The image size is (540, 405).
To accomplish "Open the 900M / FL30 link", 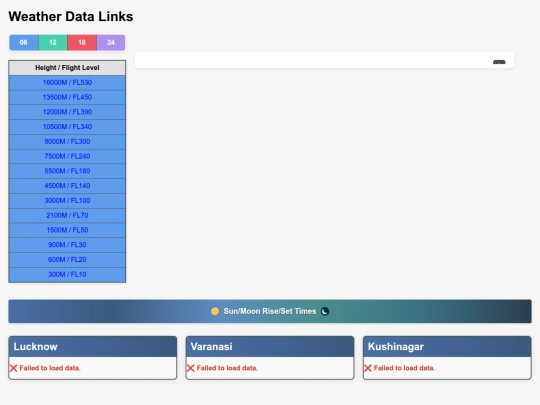I will pyautogui.click(x=67, y=245).
